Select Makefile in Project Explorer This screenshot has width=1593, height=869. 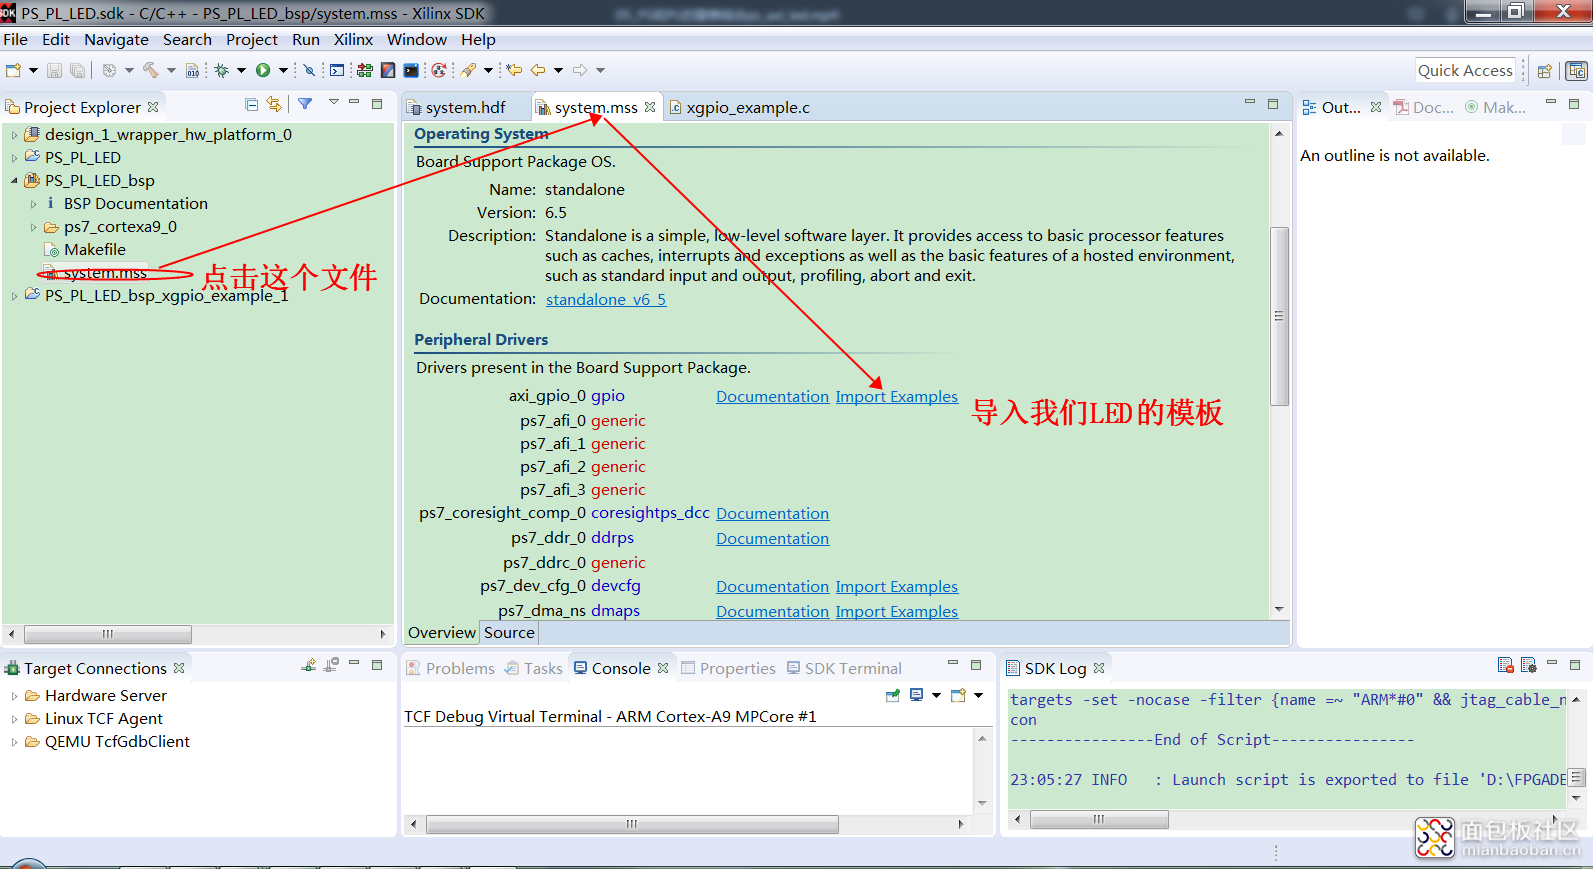pyautogui.click(x=95, y=250)
